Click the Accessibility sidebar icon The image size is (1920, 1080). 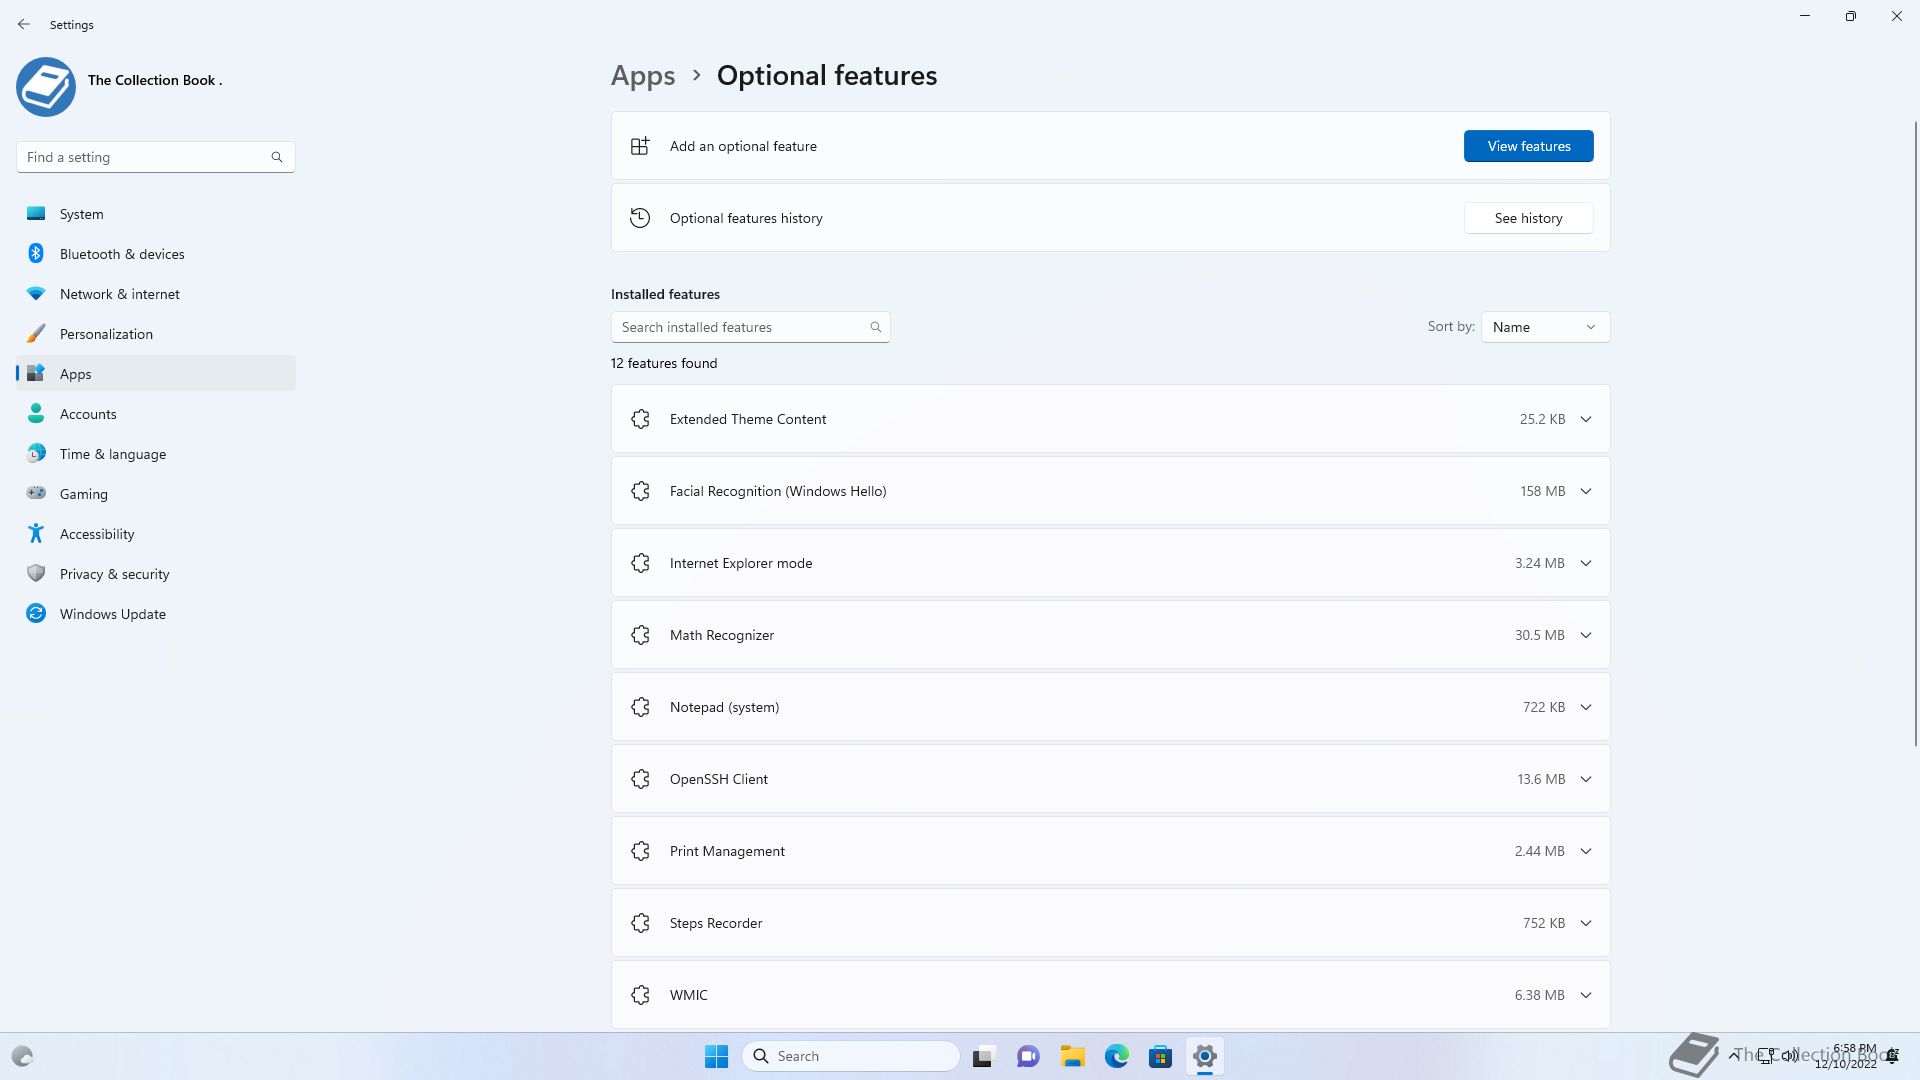(x=36, y=534)
